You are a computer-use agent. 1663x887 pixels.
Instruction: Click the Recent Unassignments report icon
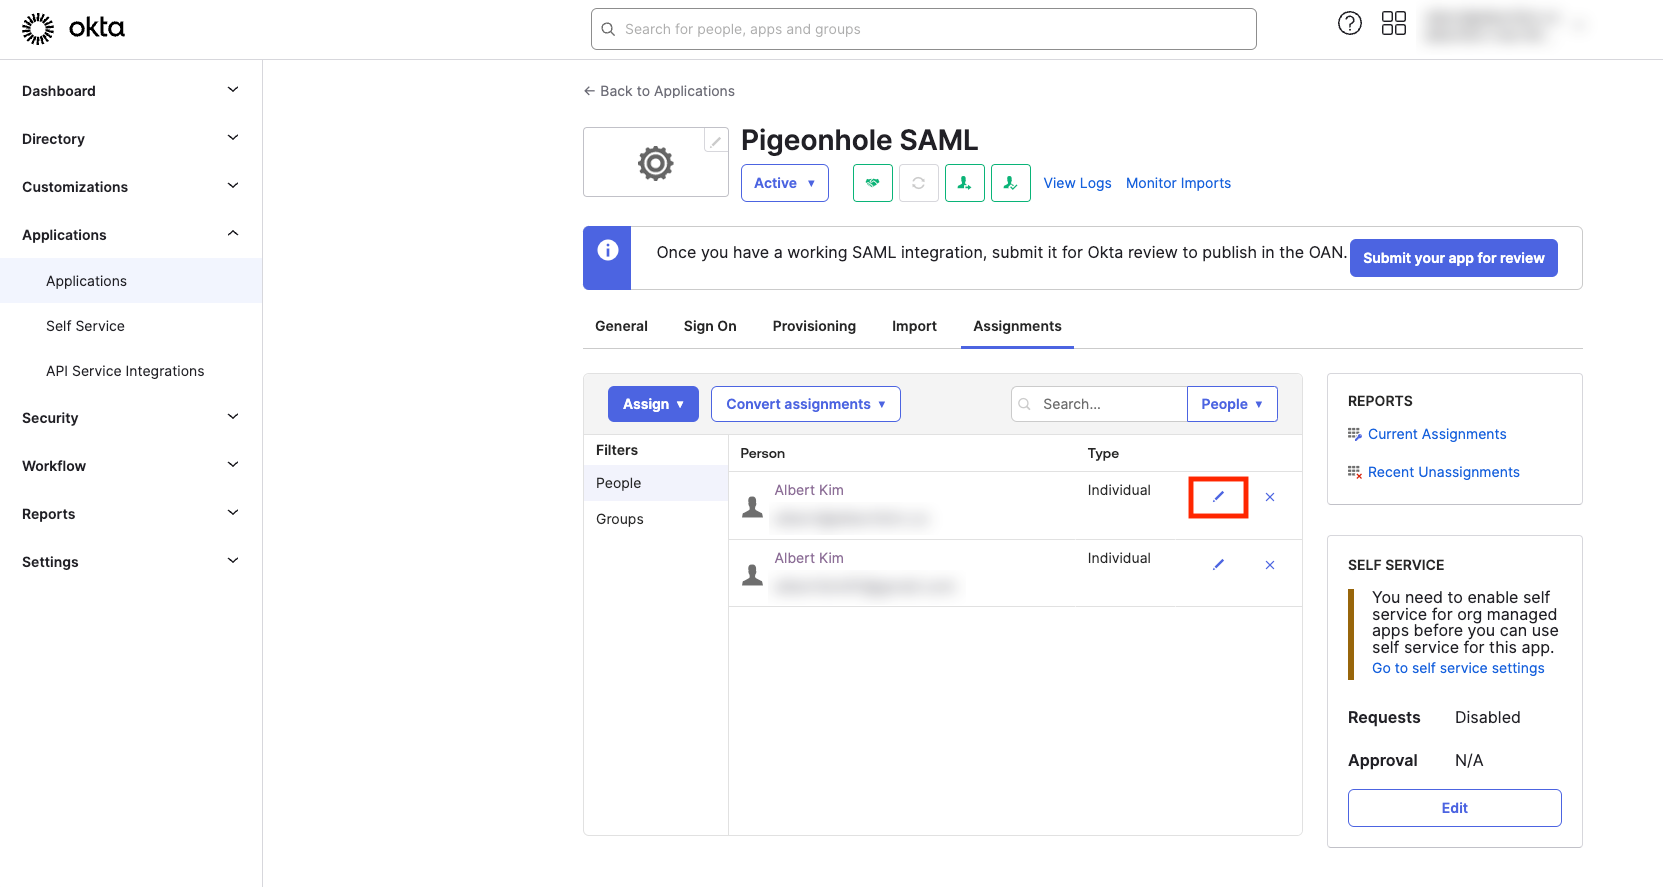pos(1355,472)
